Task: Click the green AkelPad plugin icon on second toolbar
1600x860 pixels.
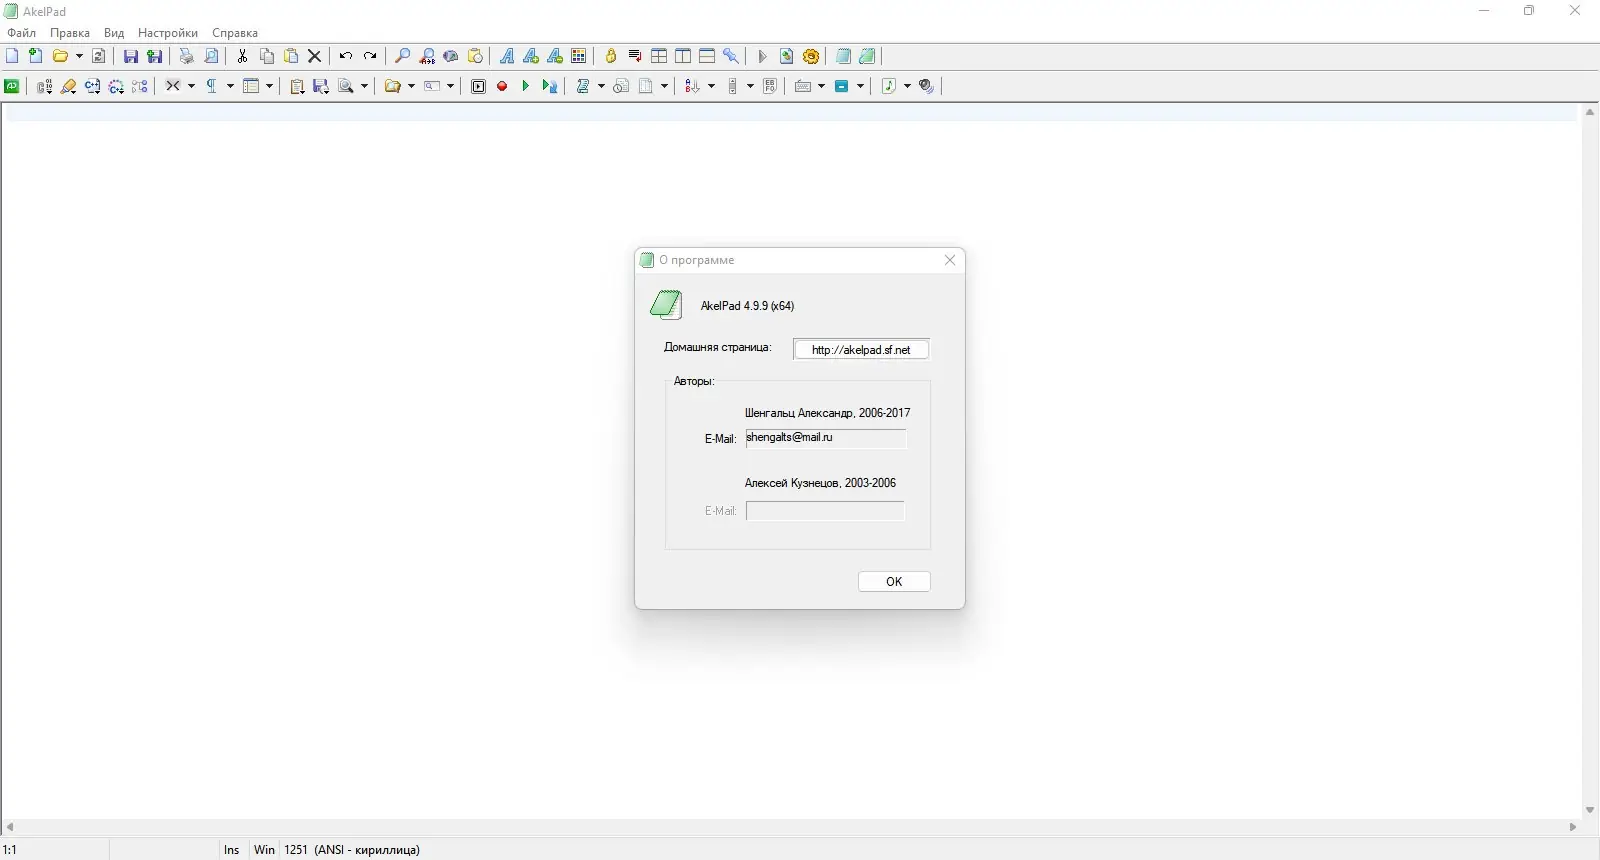Action: point(12,86)
